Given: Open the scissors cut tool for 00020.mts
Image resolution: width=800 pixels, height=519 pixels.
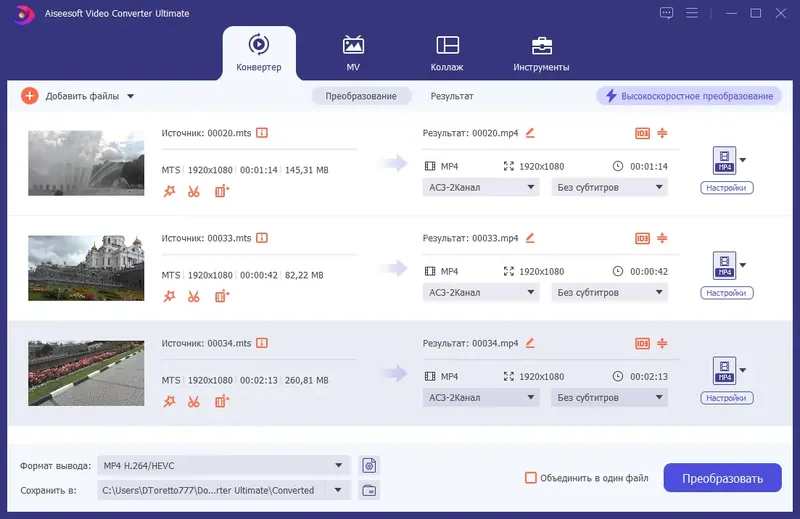Looking at the screenshot, I should pos(193,191).
